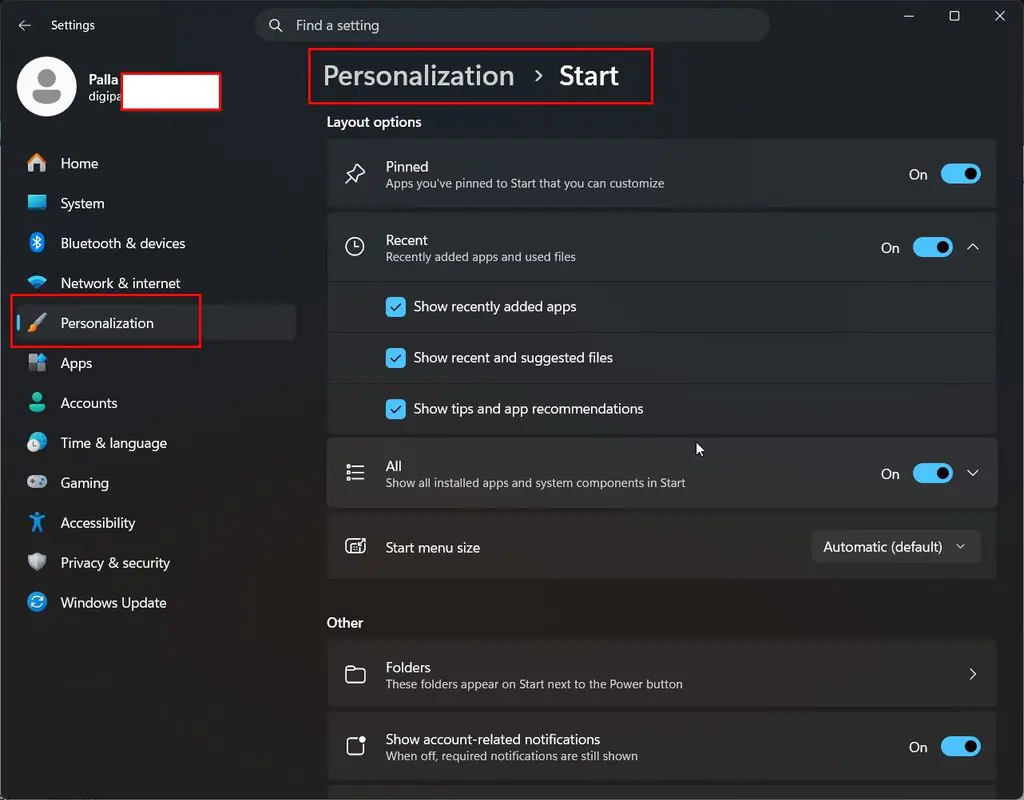
Task: Open Accessibility settings
Action: (155, 522)
